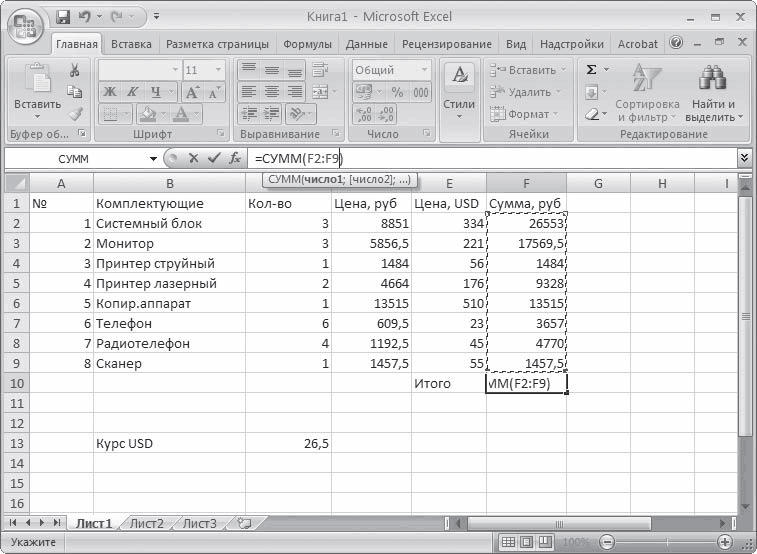Open the Стили styles button
The image size is (757, 554).
(459, 92)
